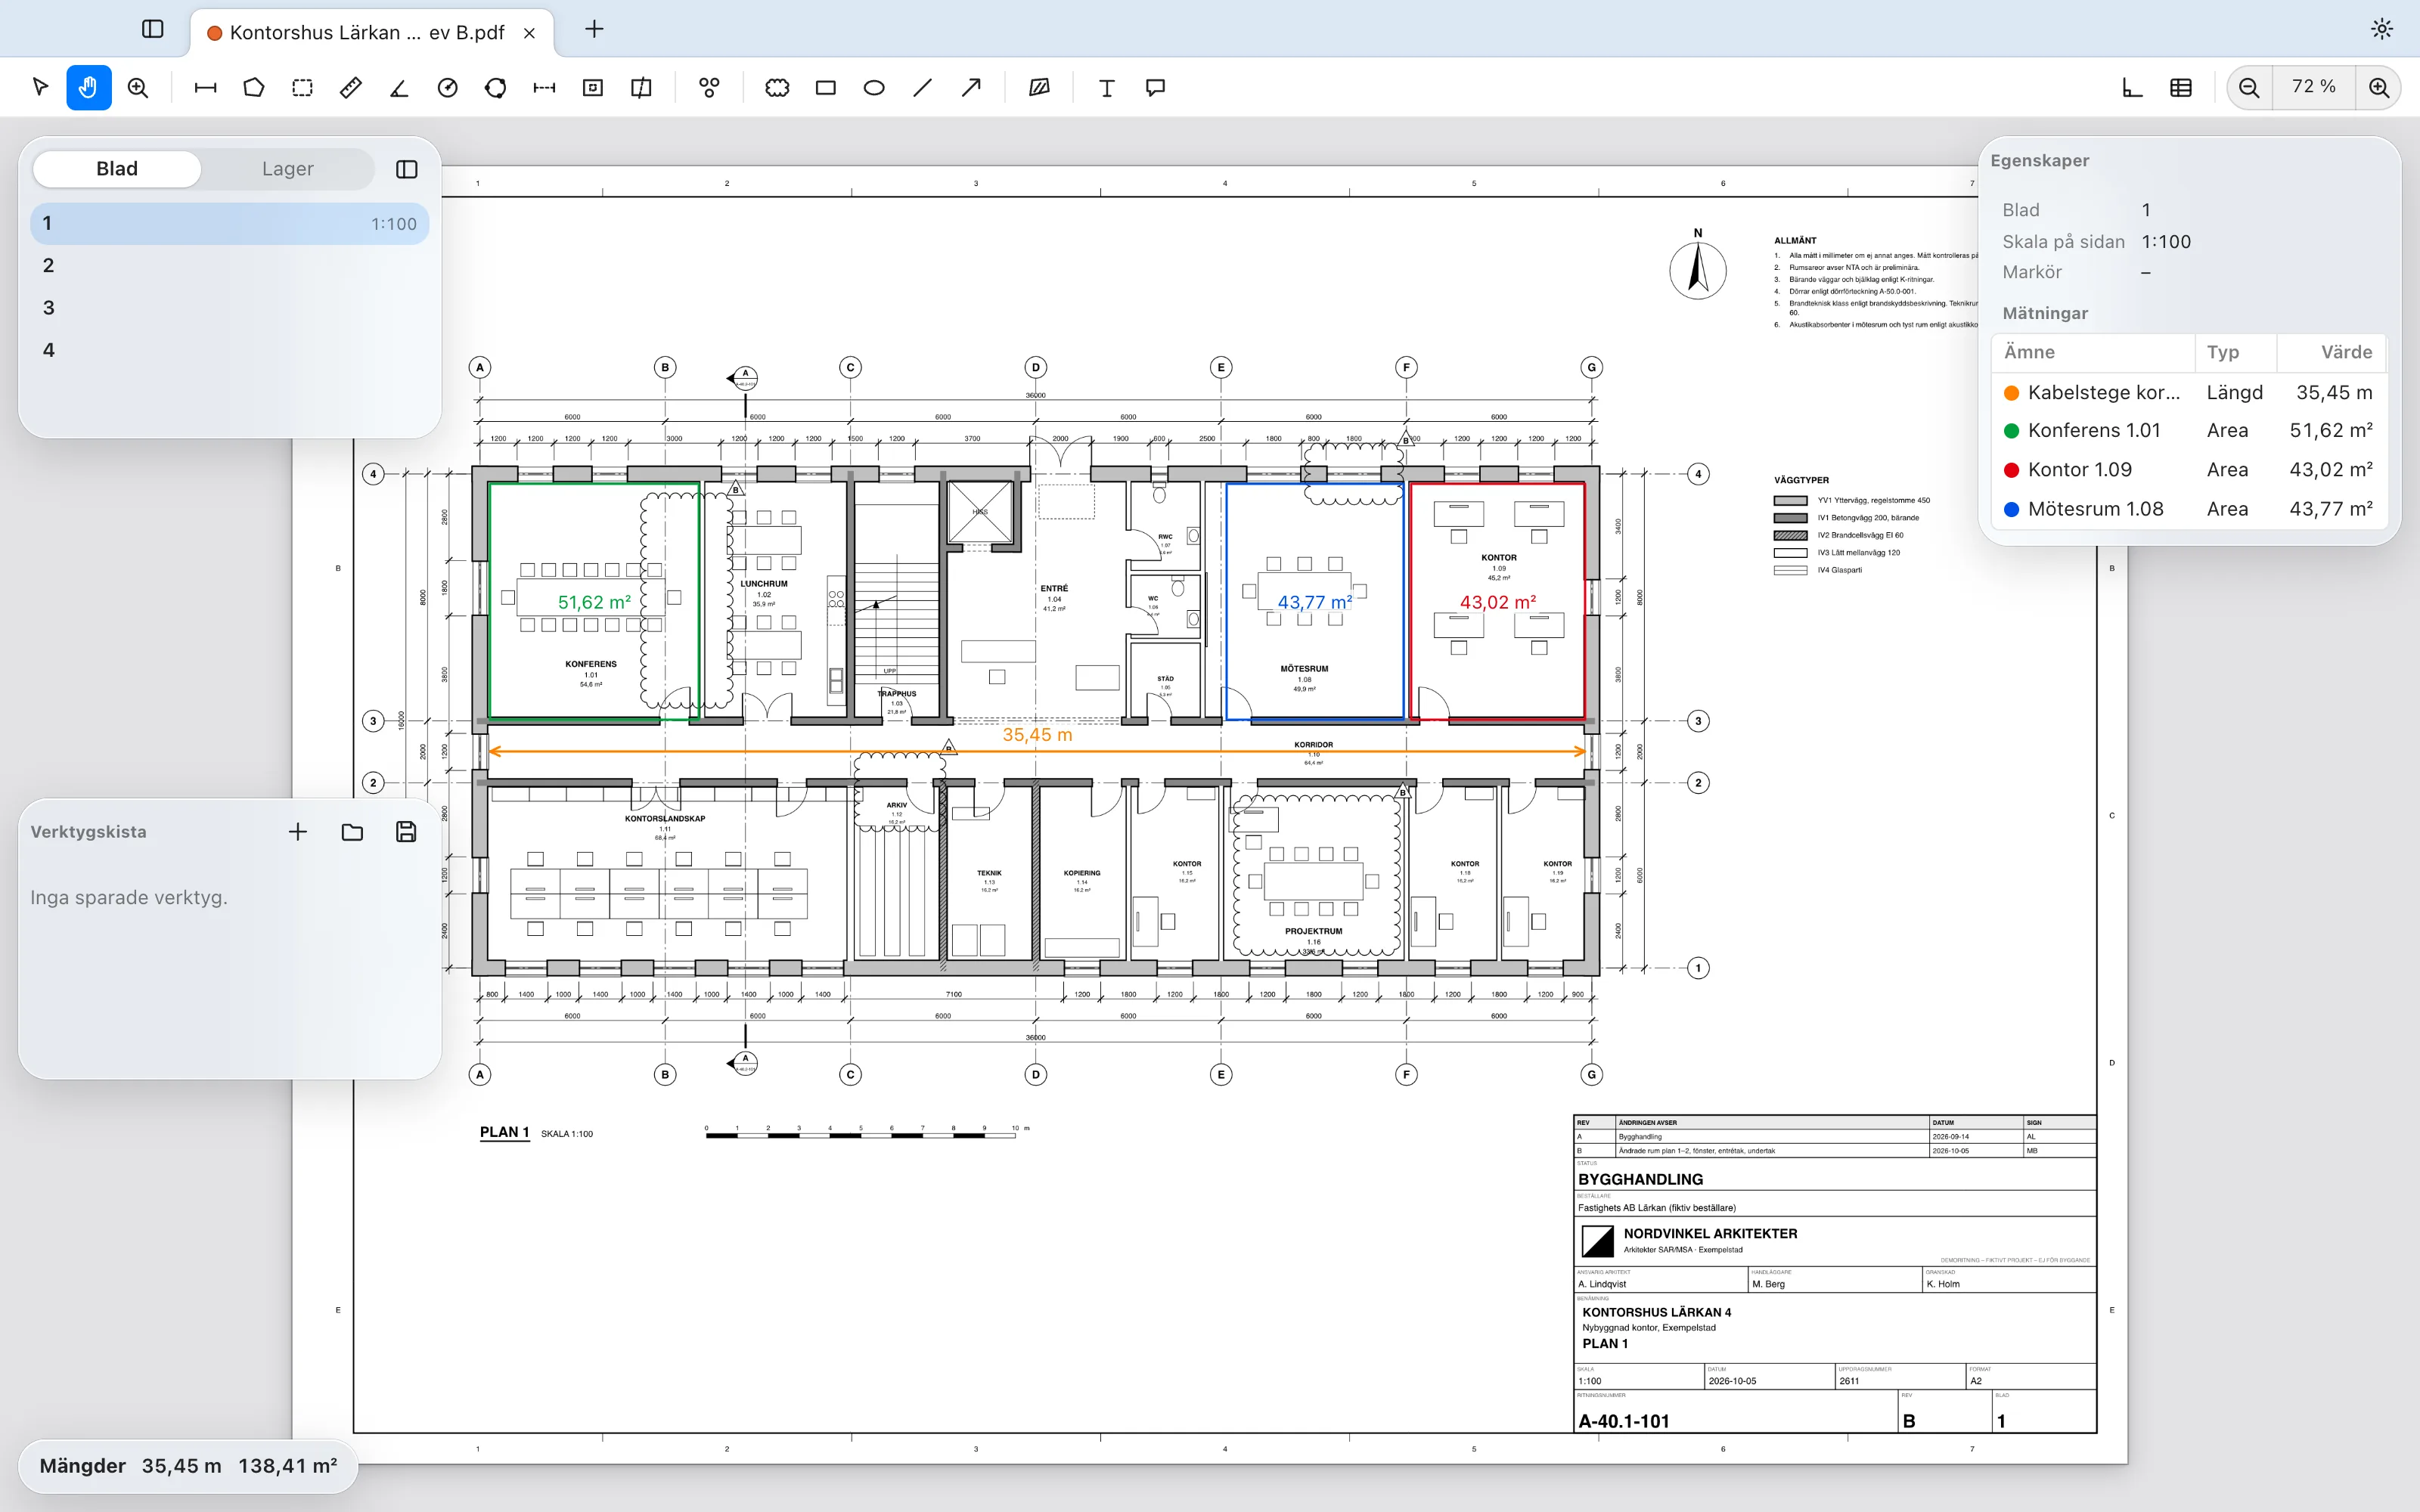Screen dimensions: 2420x1512
Task: Click the scale axis icon
Action: click(2132, 88)
